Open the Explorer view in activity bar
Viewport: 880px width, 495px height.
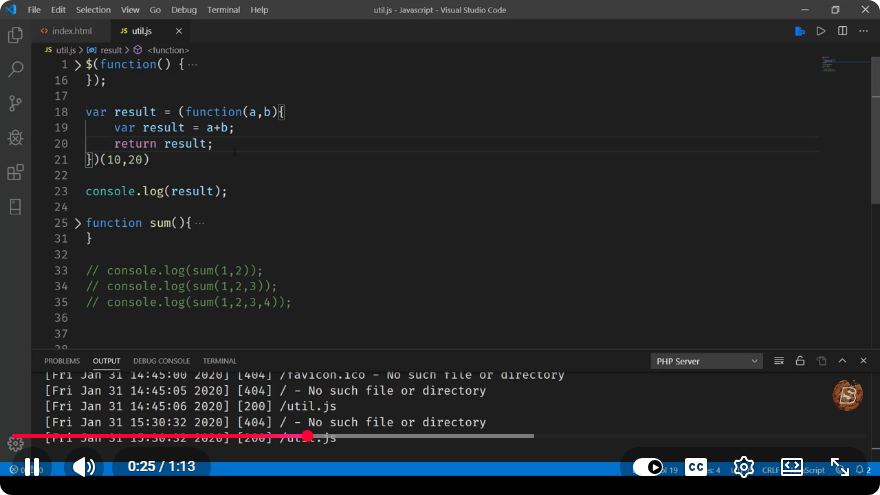(15, 35)
